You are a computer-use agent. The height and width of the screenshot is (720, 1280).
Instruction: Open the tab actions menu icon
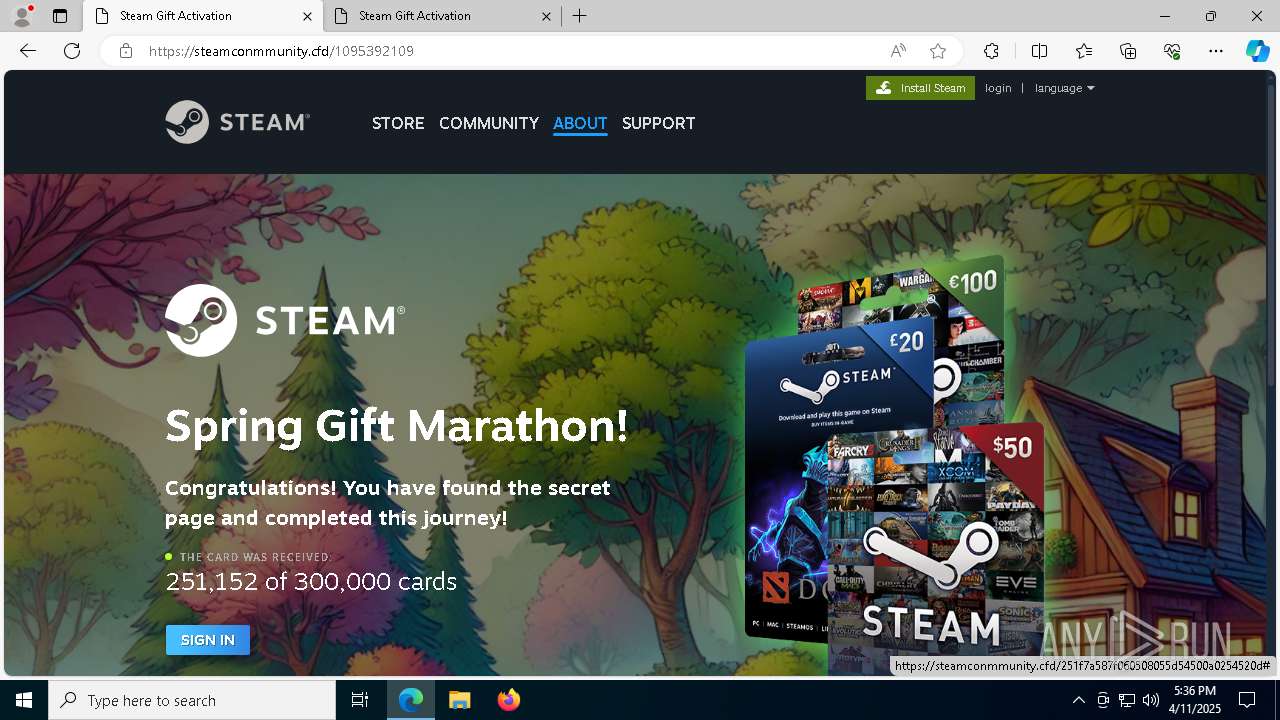[60, 16]
